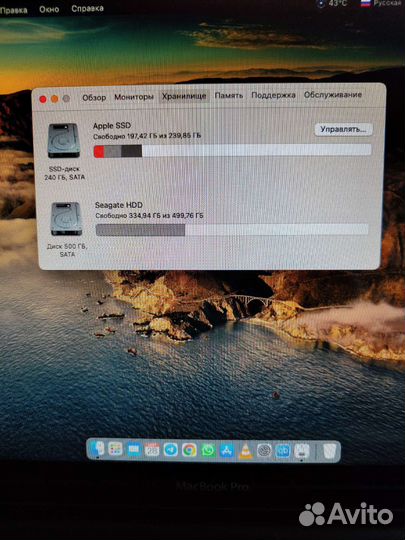
Task: Click the SSD-диск 240 ГБ, SATA label
Action: coord(64,173)
